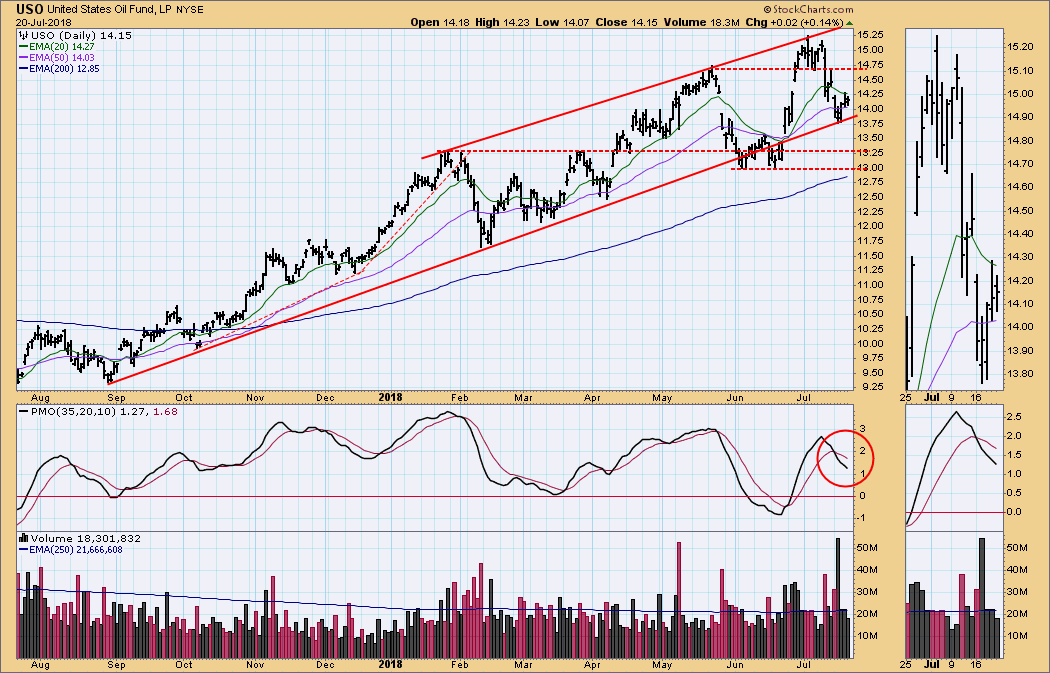Click the EMA(200) 12.85 legend entry
This screenshot has width=1050, height=673.
point(59,68)
